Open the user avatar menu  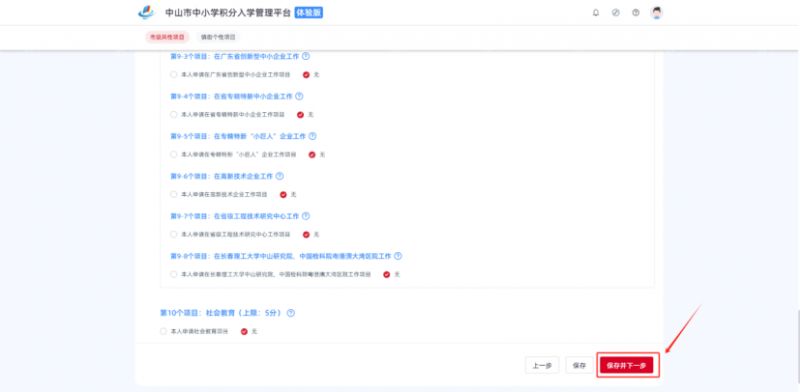tap(657, 13)
